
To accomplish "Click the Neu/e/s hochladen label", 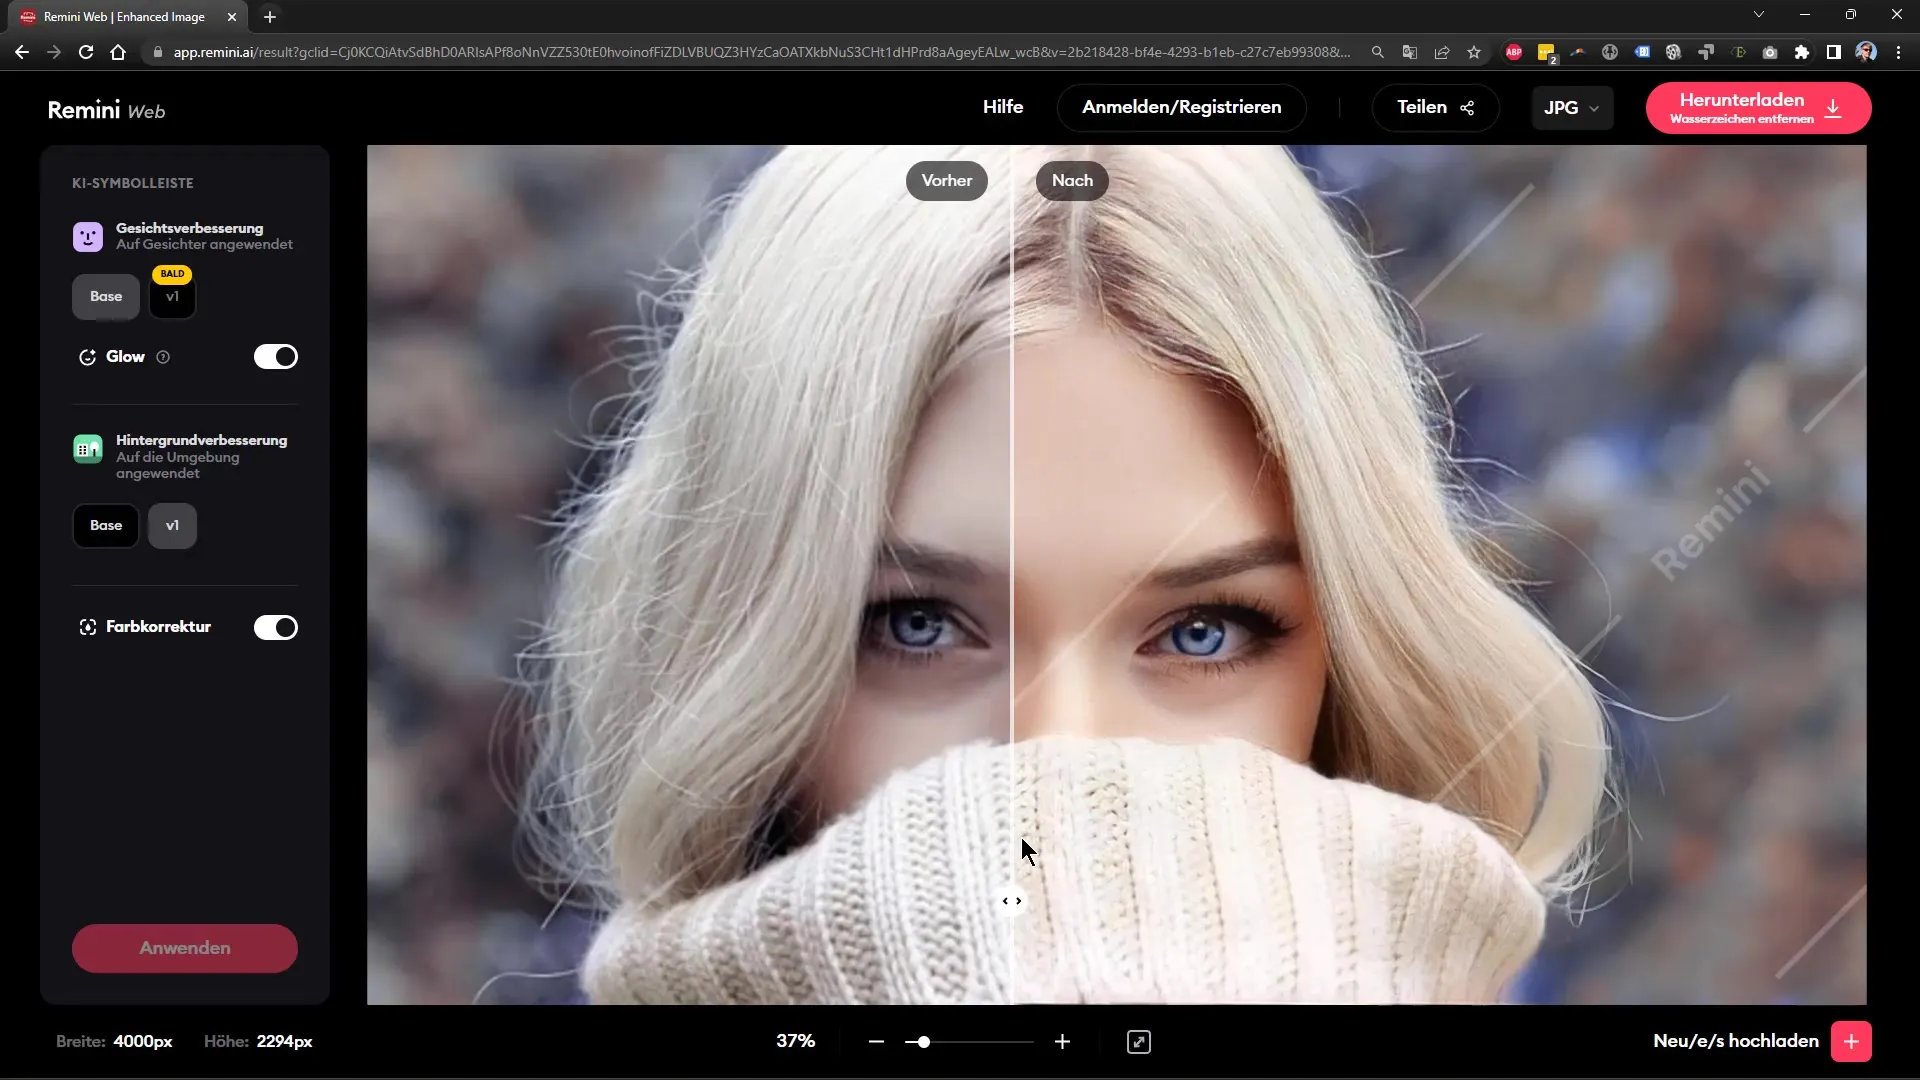I will (1736, 1041).
